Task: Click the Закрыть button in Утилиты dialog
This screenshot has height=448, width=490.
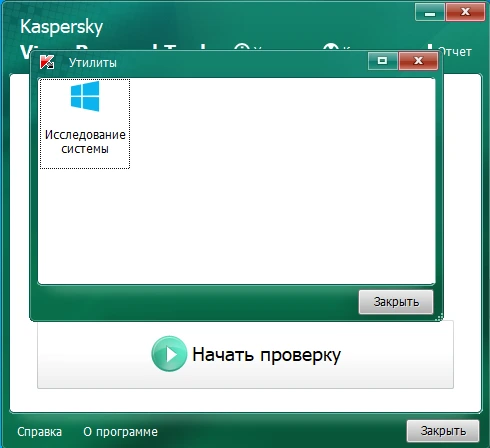Action: coord(396,302)
